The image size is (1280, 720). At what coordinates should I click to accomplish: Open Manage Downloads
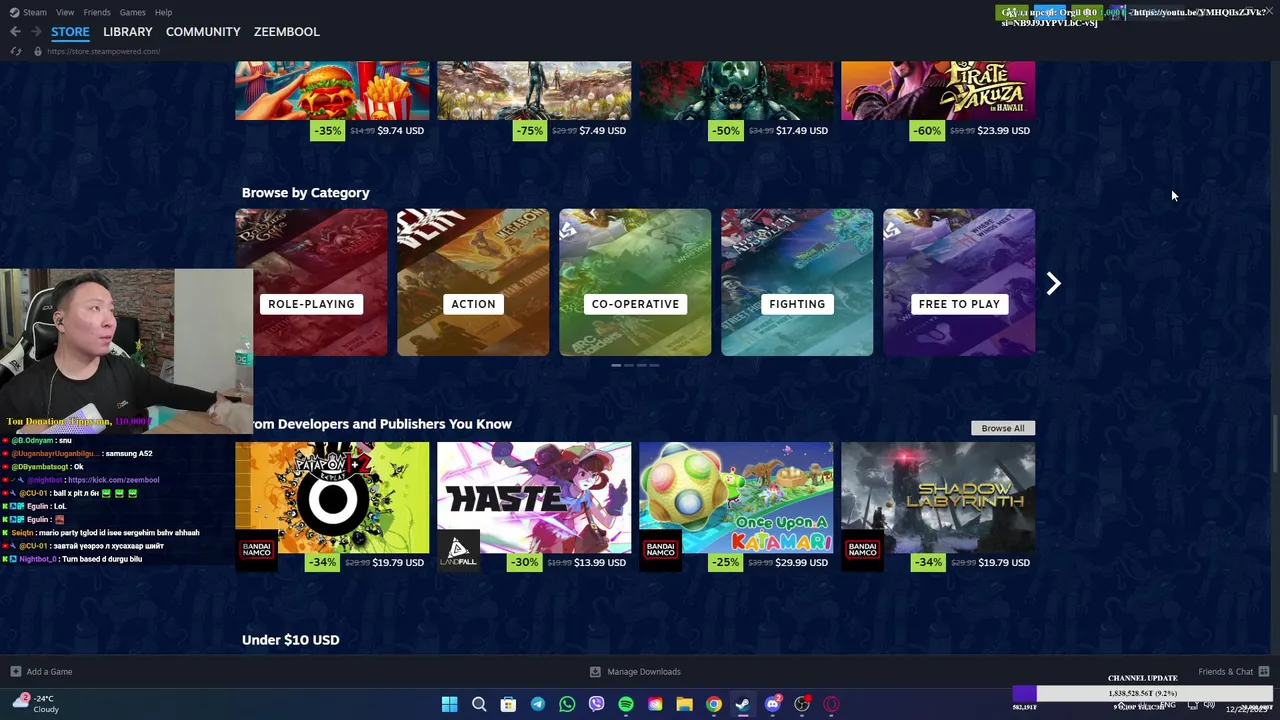pyautogui.click(x=635, y=672)
